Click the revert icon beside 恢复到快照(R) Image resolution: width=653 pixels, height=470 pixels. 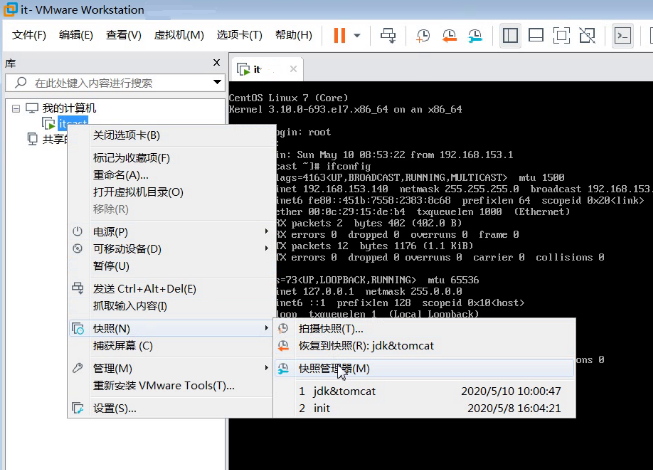[283, 346]
